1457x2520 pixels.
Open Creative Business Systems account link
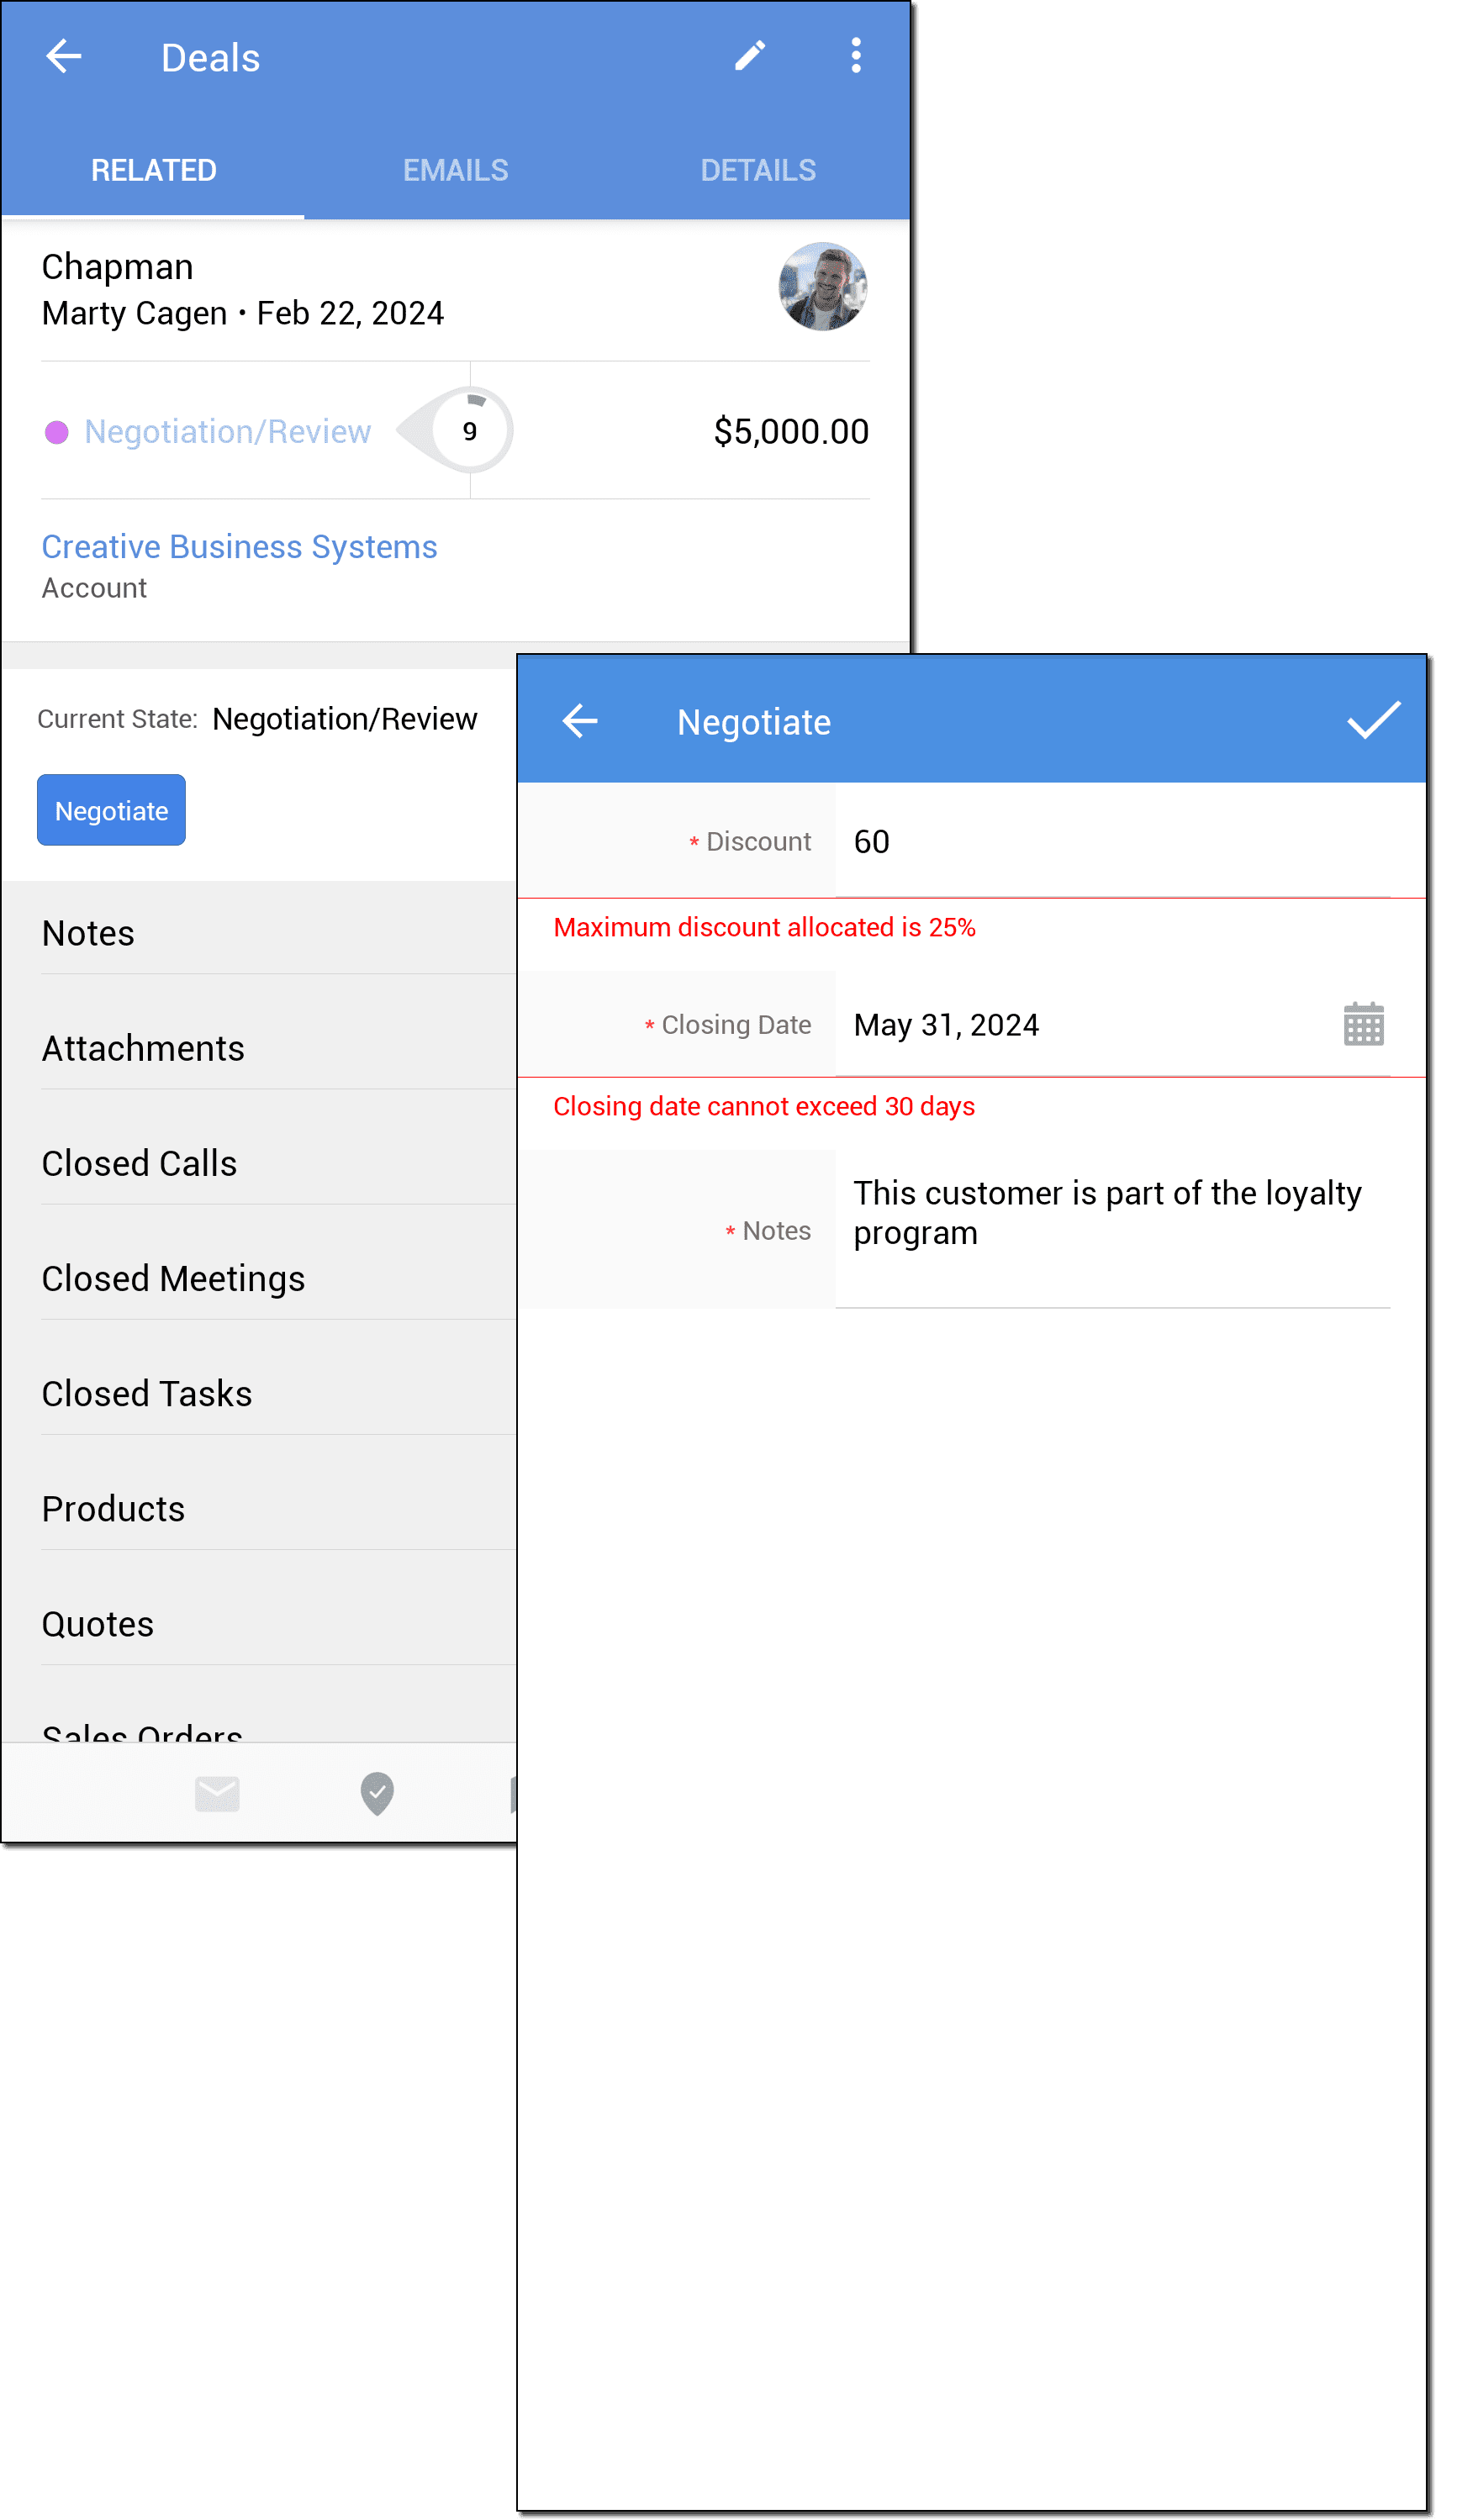[x=239, y=547]
